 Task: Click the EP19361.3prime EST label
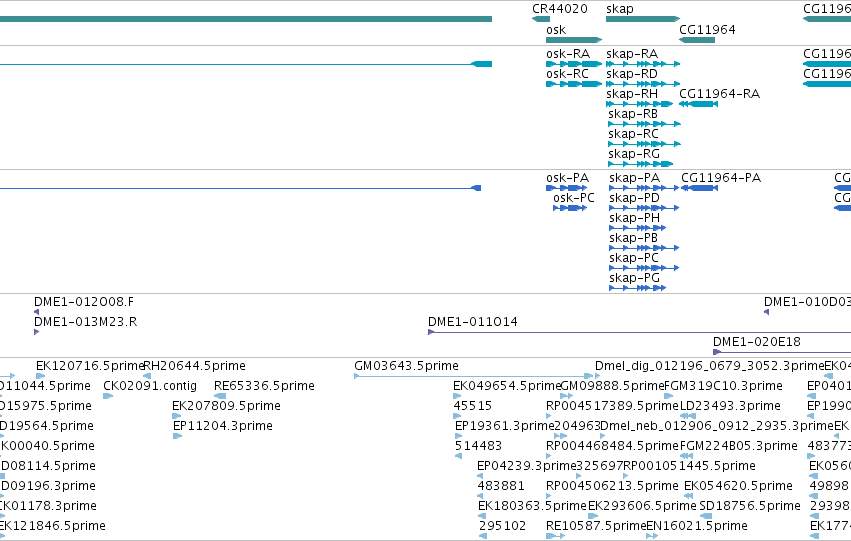tap(505, 426)
